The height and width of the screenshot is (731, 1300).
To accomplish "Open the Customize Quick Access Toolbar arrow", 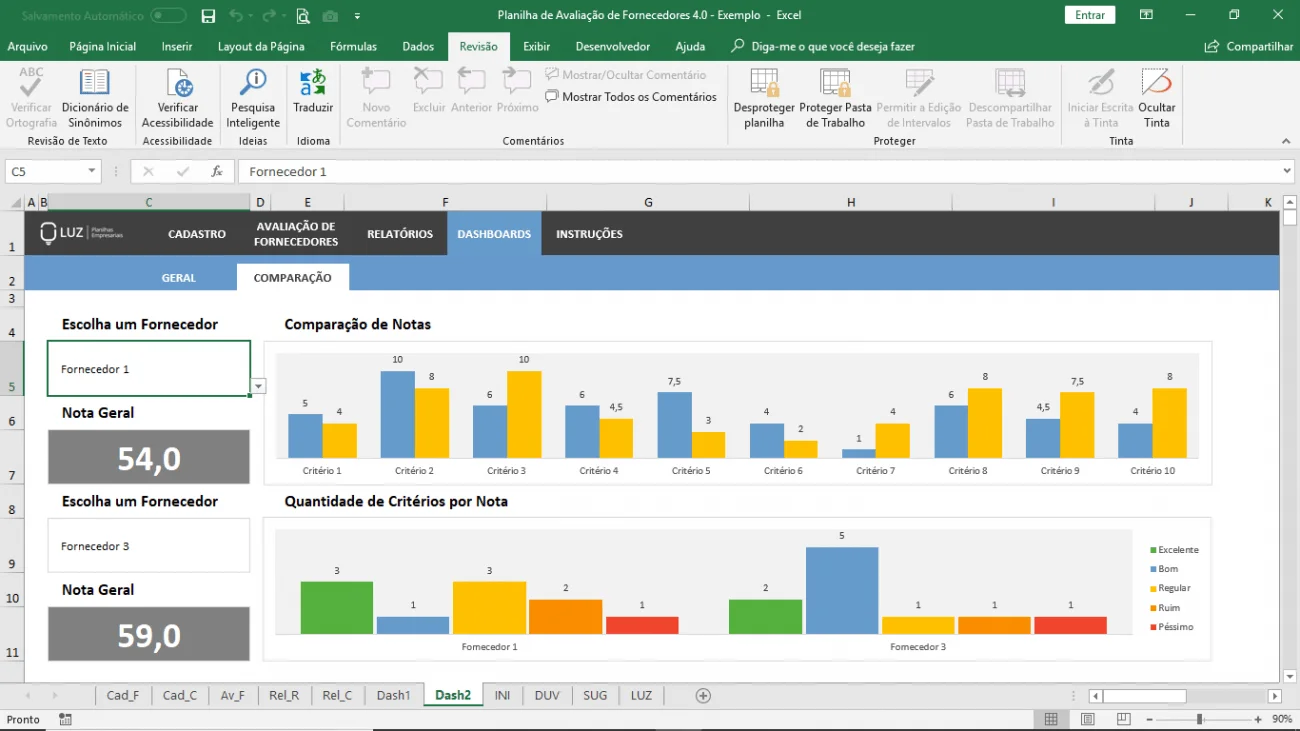I will [357, 16].
